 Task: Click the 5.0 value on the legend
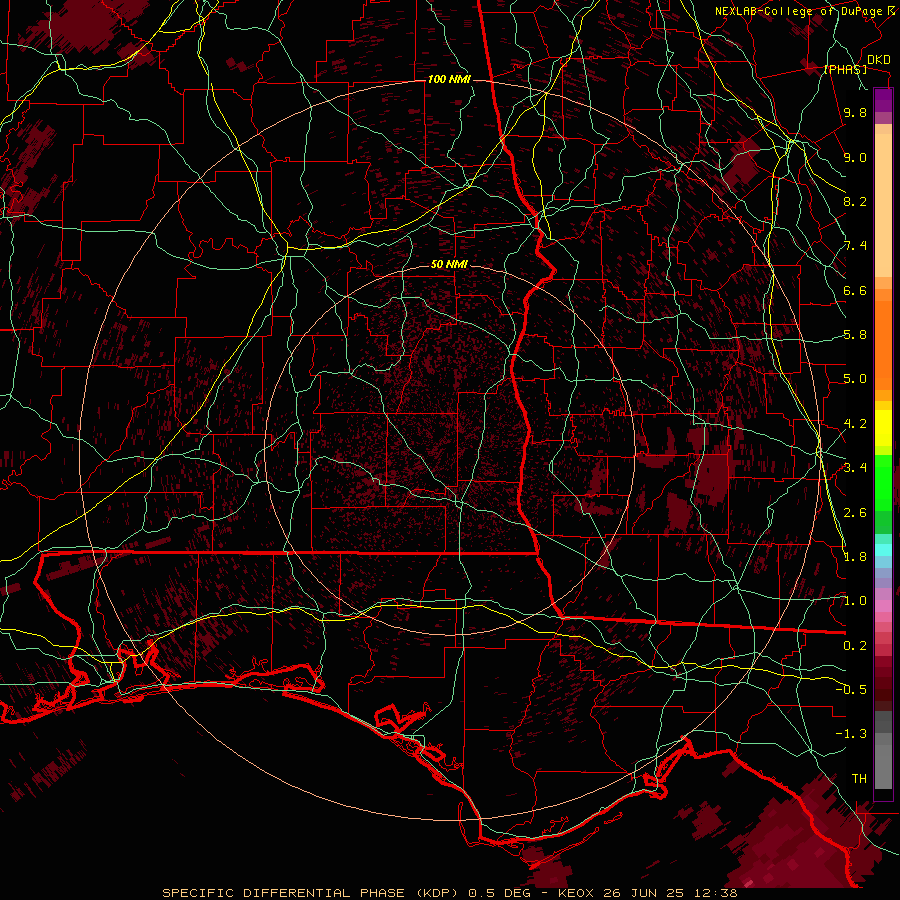tap(855, 379)
